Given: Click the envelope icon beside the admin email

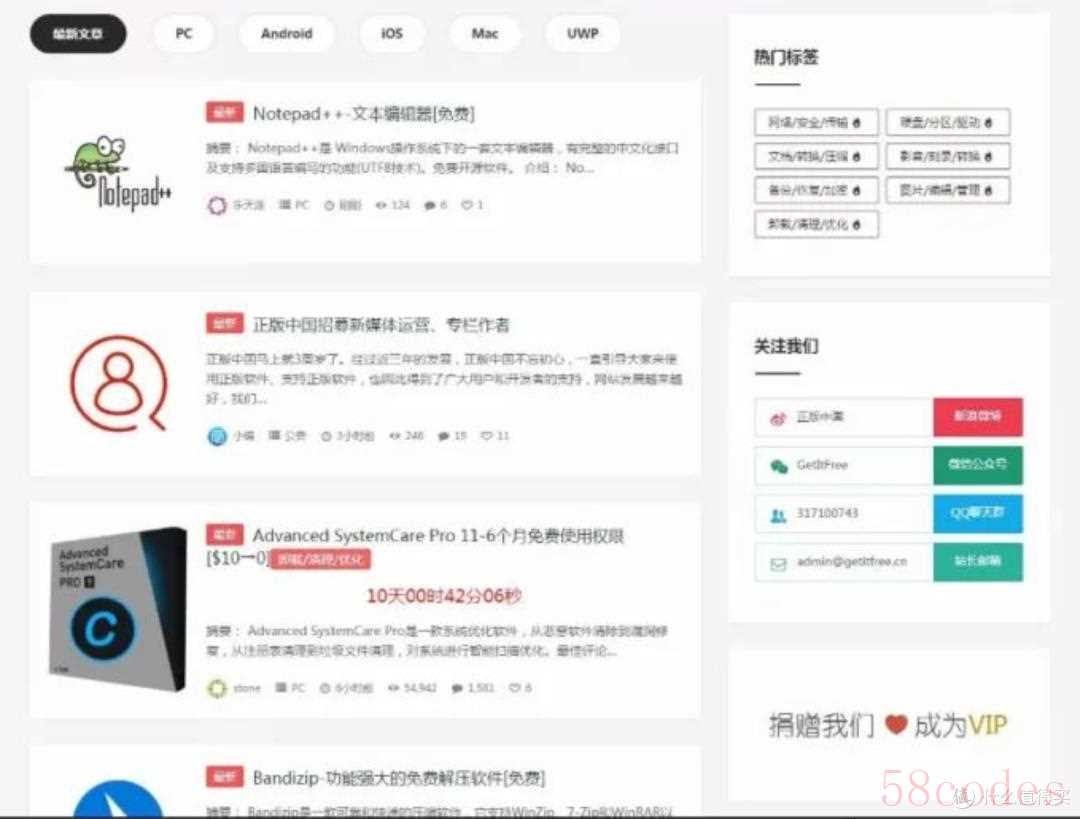Looking at the screenshot, I should click(778, 565).
